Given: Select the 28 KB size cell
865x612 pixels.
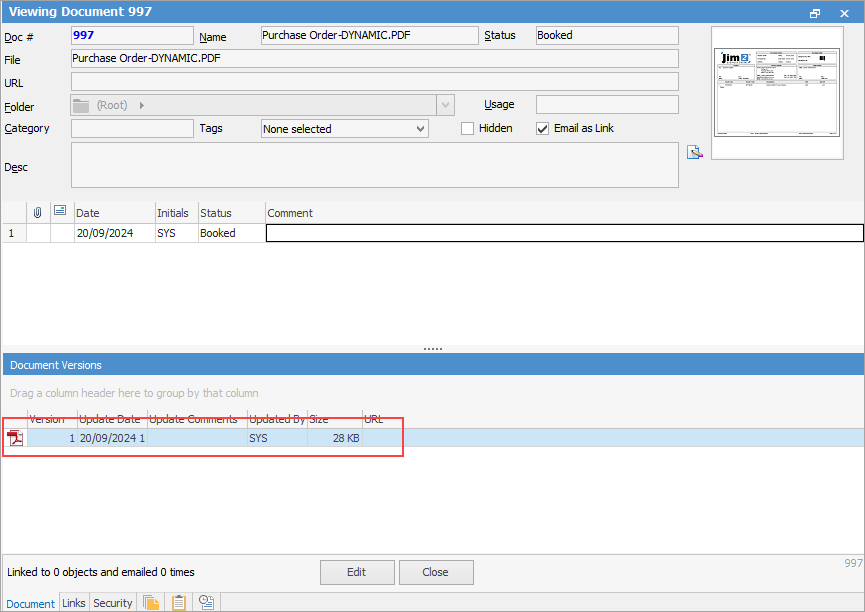Looking at the screenshot, I should coord(334,438).
